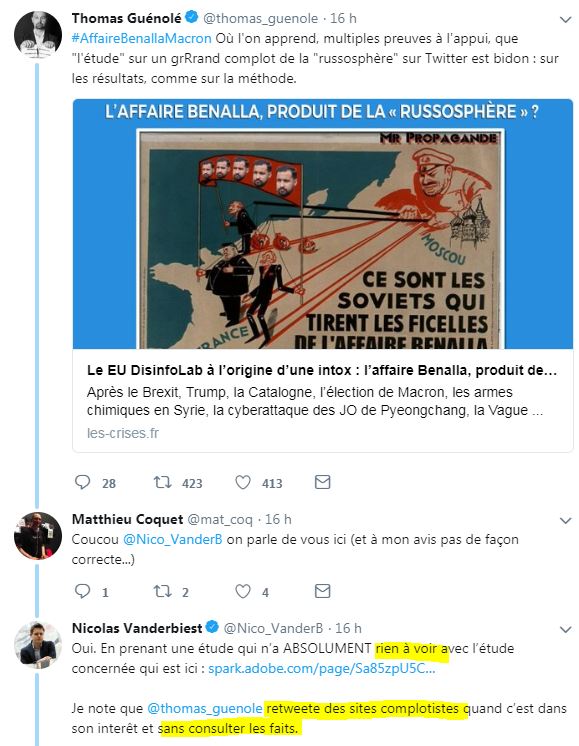Open the dropdown caret on Nicolas Vanderbiest's tweet
579x746 pixels.
pos(565,629)
